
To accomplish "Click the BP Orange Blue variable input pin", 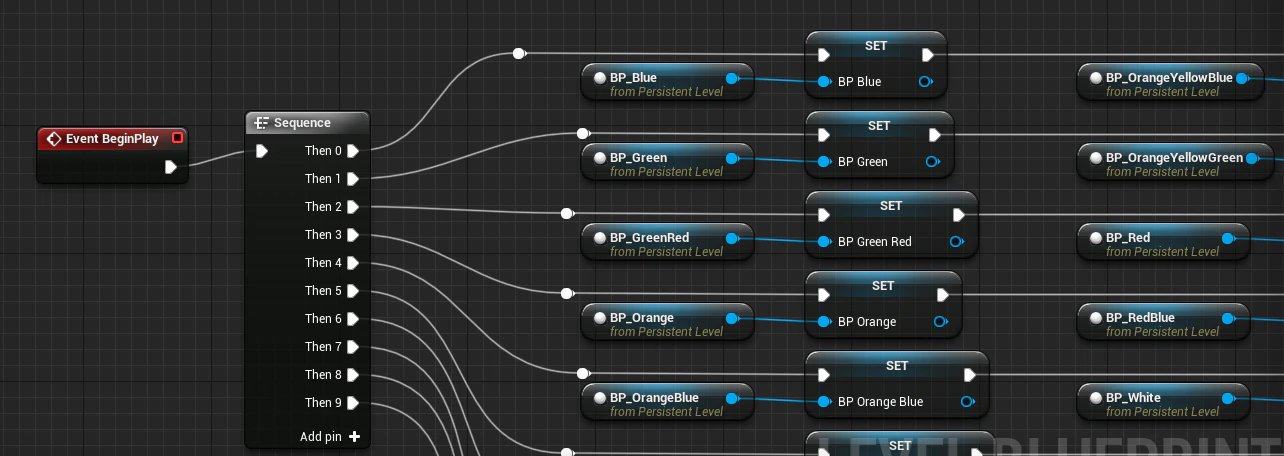I will pyautogui.click(x=824, y=402).
